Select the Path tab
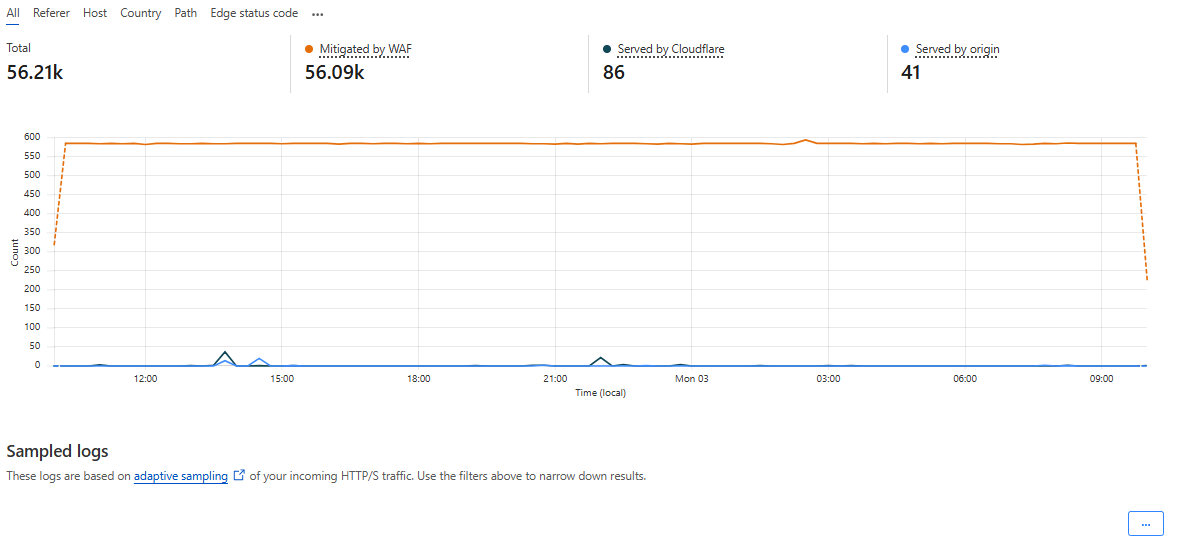Viewport: 1197px width, 550px height. tap(186, 14)
